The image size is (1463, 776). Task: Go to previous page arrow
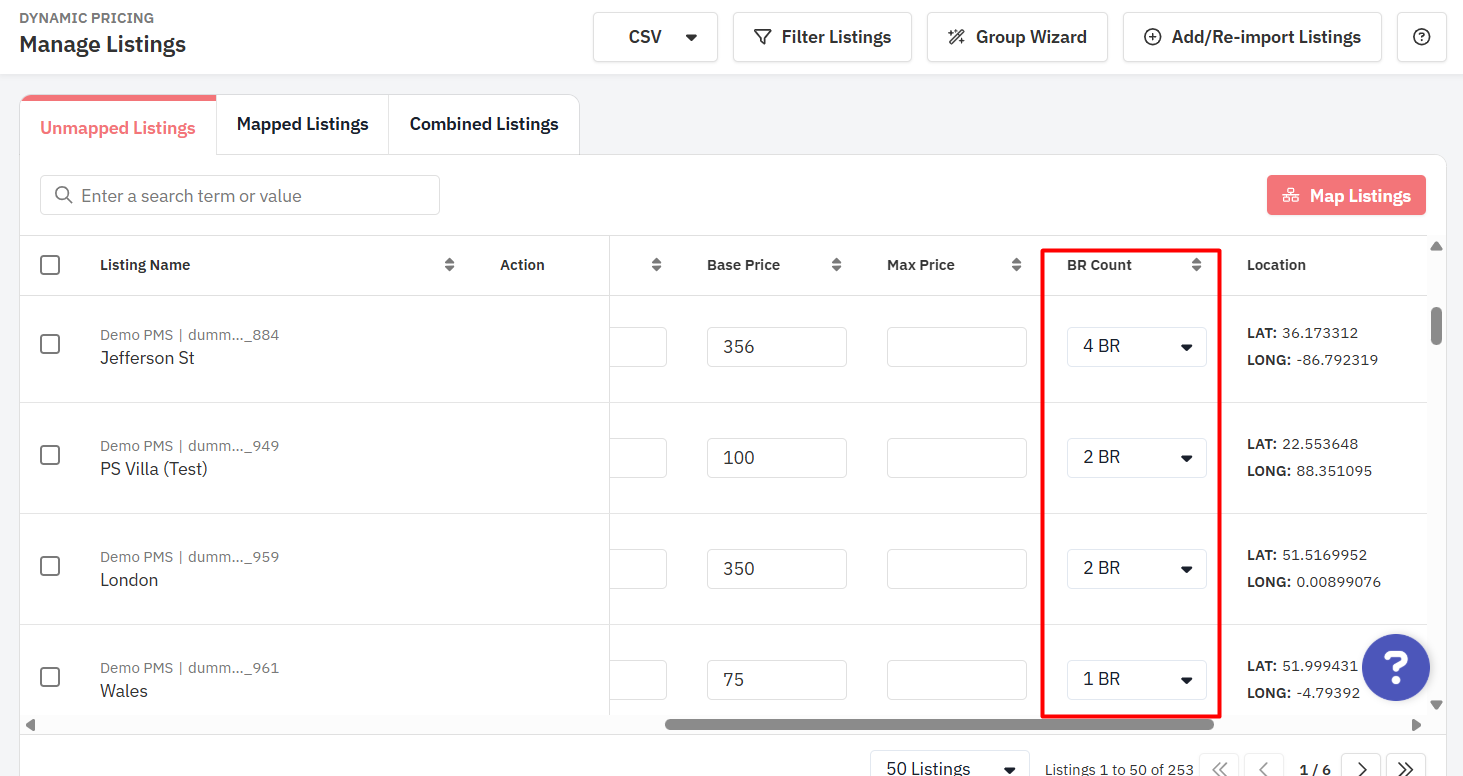click(x=1263, y=768)
